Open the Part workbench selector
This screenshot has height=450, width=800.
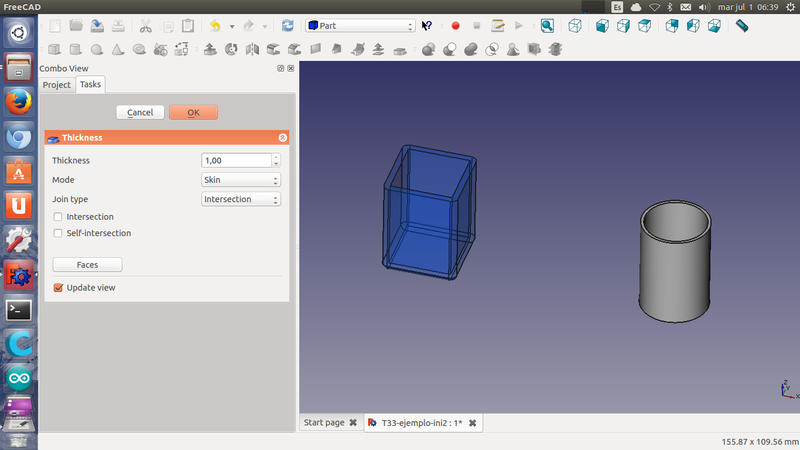pyautogui.click(x=360, y=26)
